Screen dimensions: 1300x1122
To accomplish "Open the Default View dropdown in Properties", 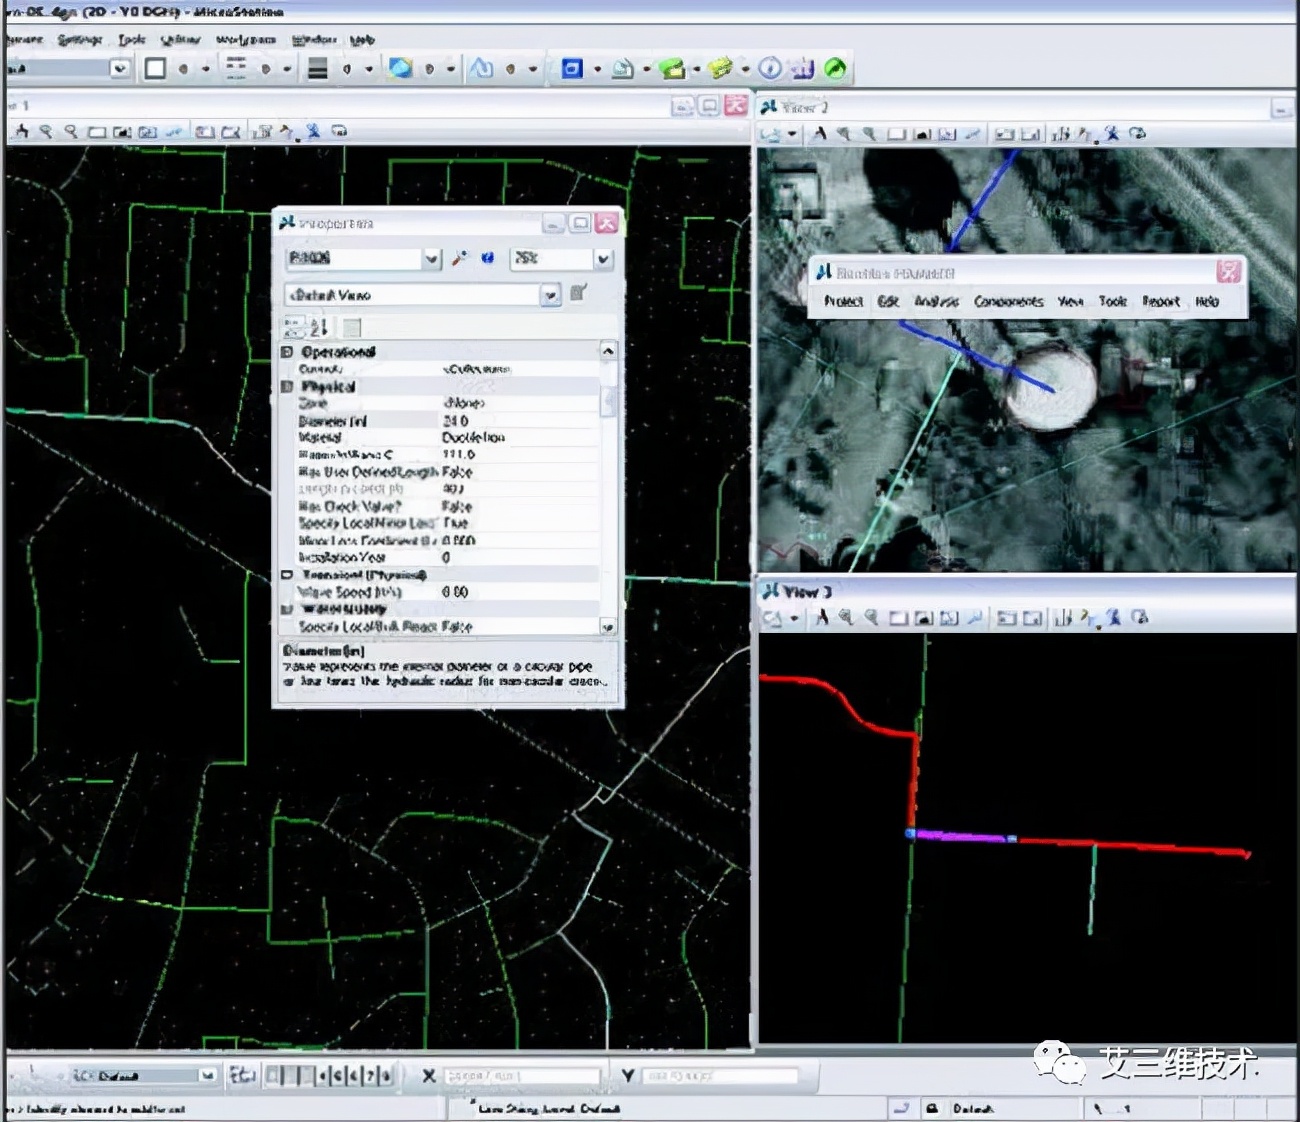I will 550,295.
